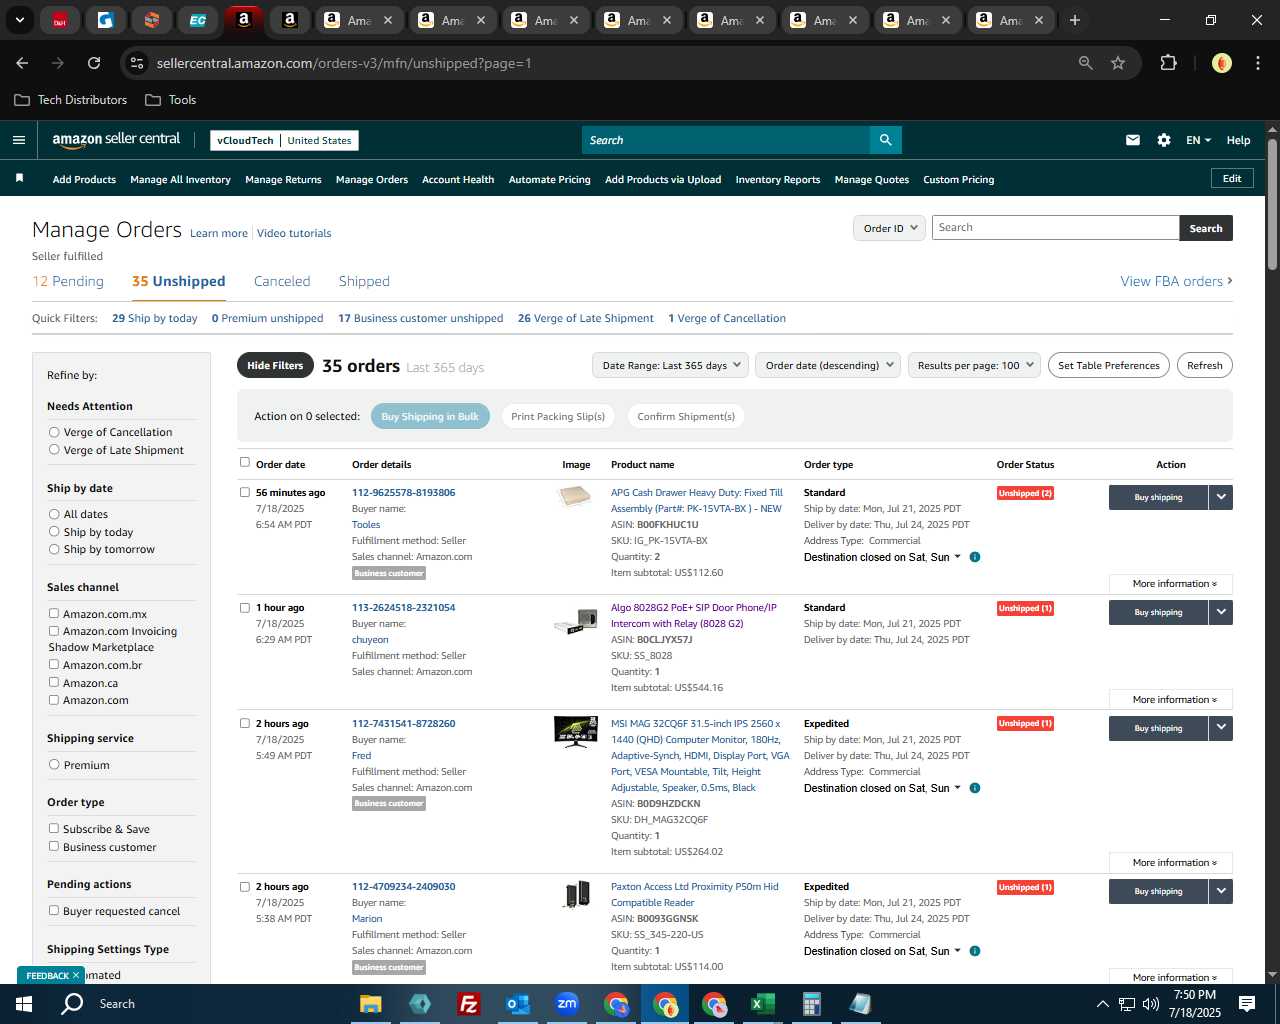
Task: Open Zoom from the taskbar
Action: click(567, 1004)
